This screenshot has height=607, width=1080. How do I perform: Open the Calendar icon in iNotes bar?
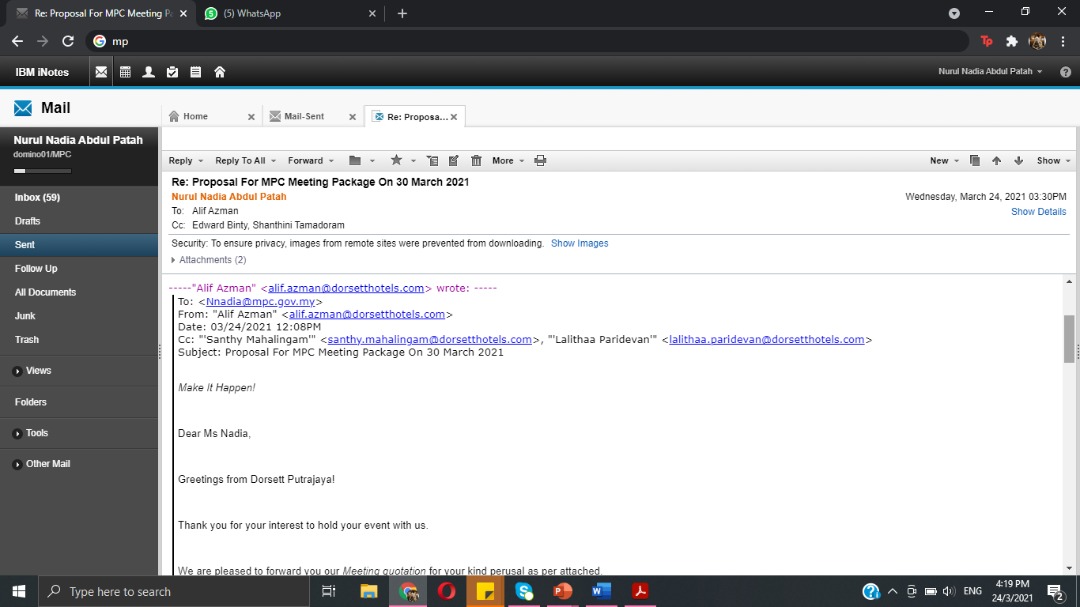pos(125,72)
